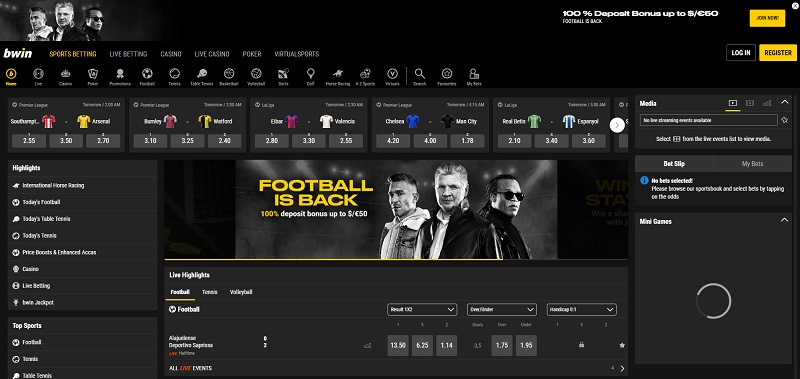Switch to the Bet Slip tab
The width and height of the screenshot is (800, 379).
tap(674, 164)
